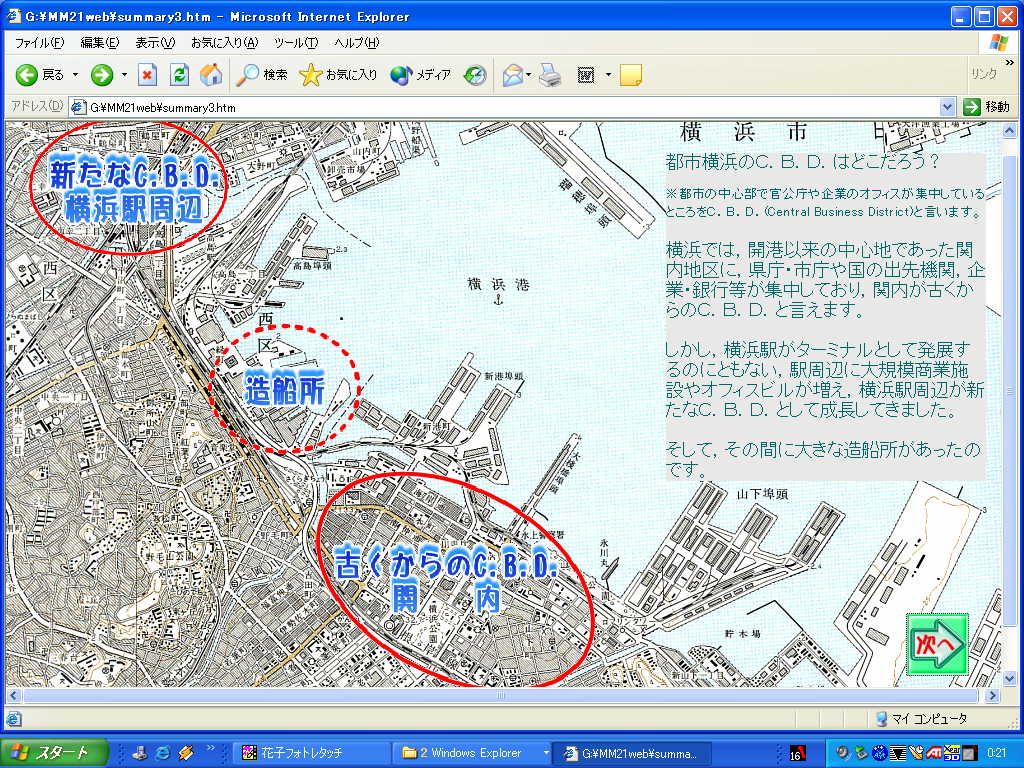Open the お気に入り favorites star button
This screenshot has width=1024, height=768.
coord(338,75)
